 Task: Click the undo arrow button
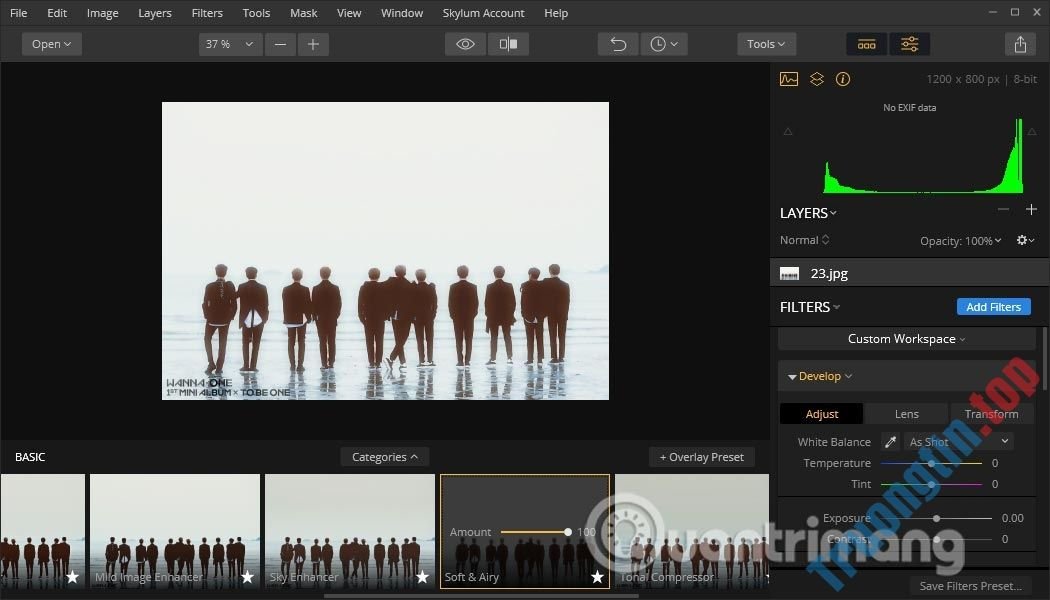click(x=618, y=44)
